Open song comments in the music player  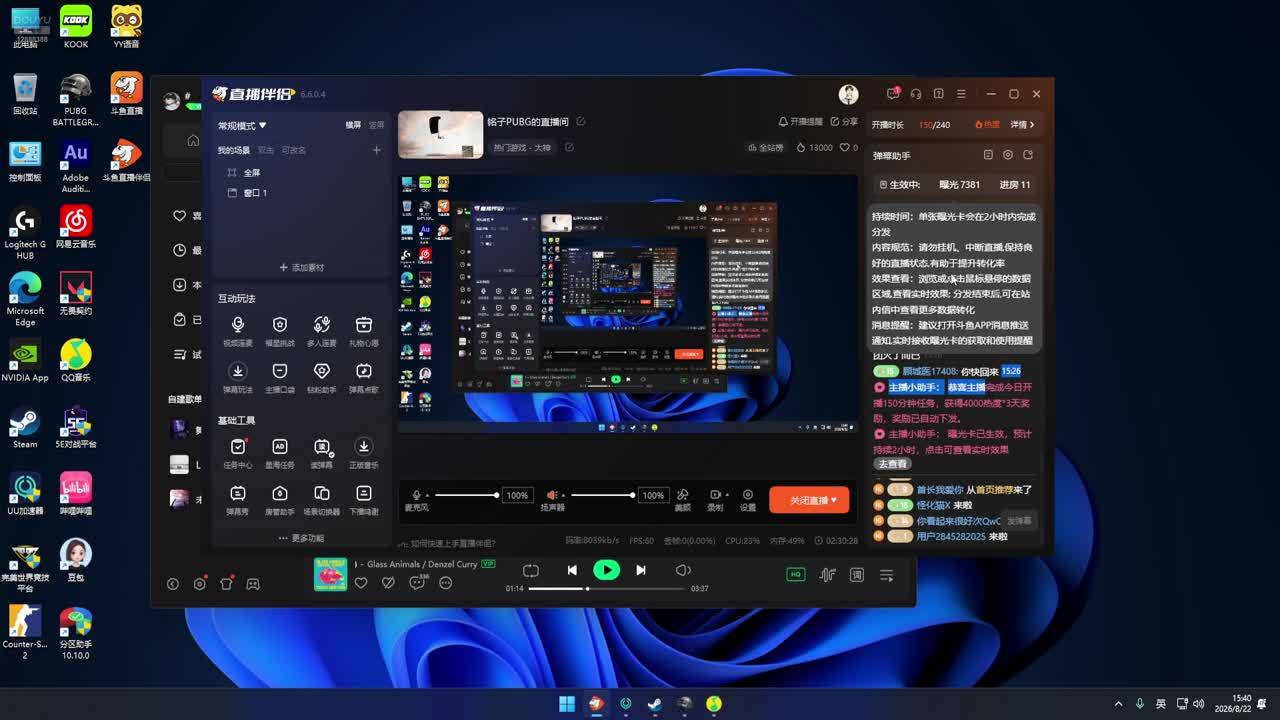pos(417,583)
